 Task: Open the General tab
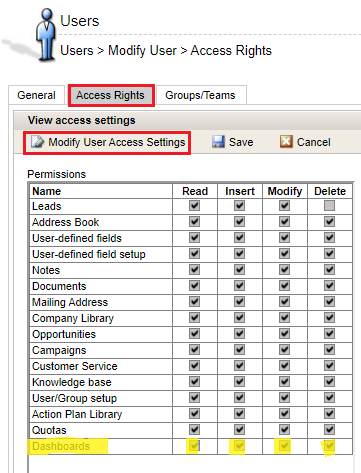coord(36,95)
